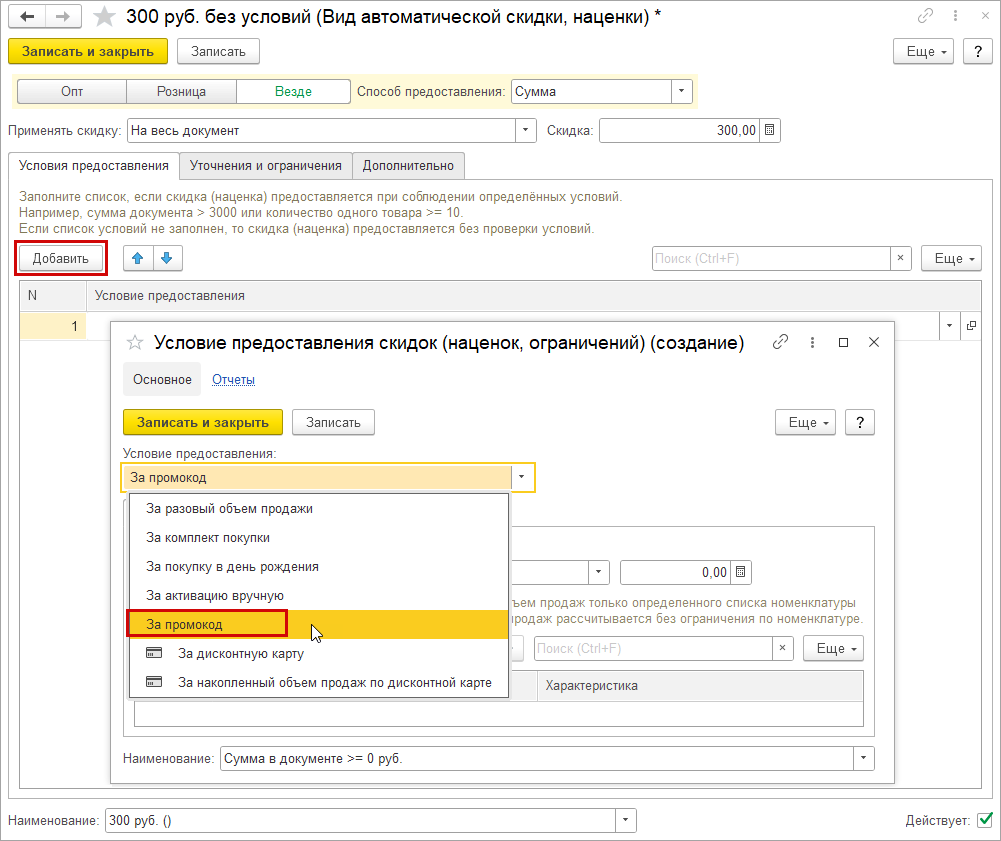The height and width of the screenshot is (841, 1001).
Task: Click the Поиск search field
Action: [770, 258]
